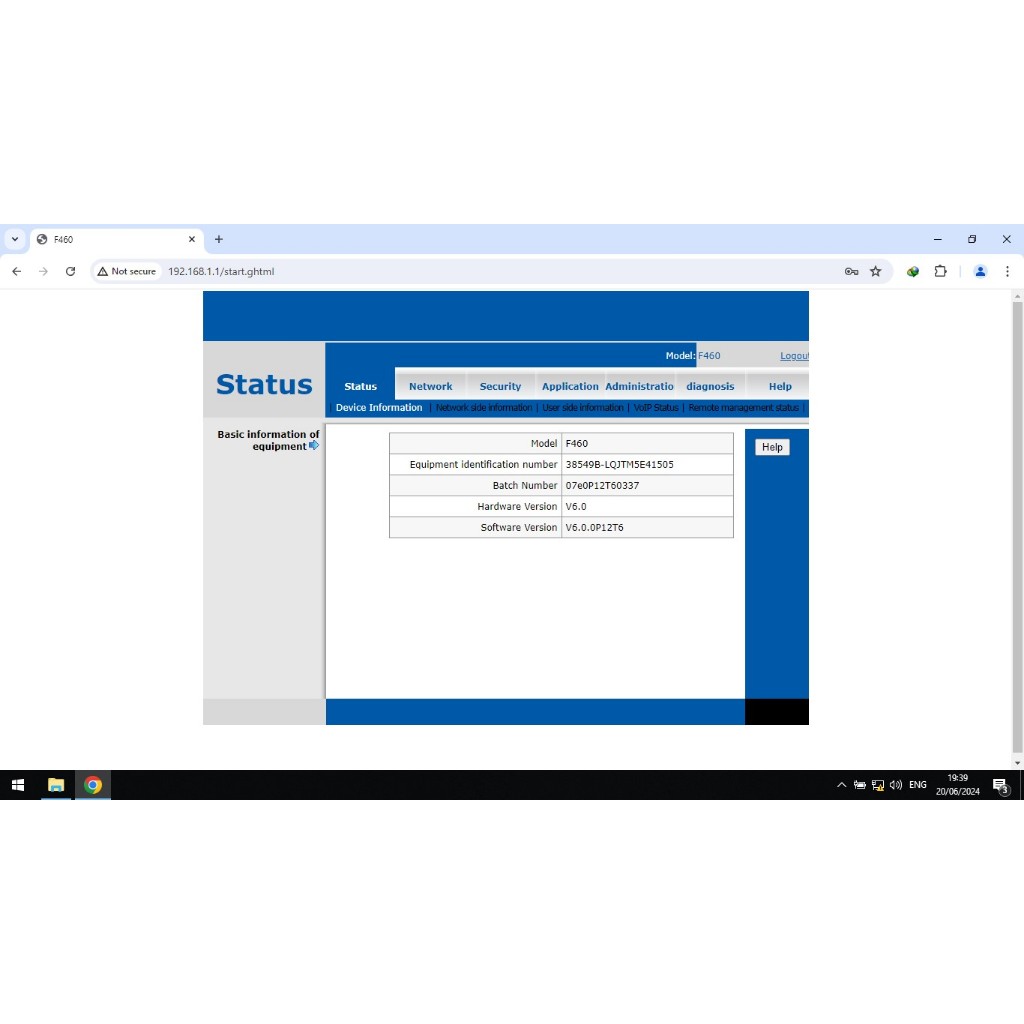The width and height of the screenshot is (1024, 1024).
Task: Click the volume speaker tray icon
Action: [896, 785]
